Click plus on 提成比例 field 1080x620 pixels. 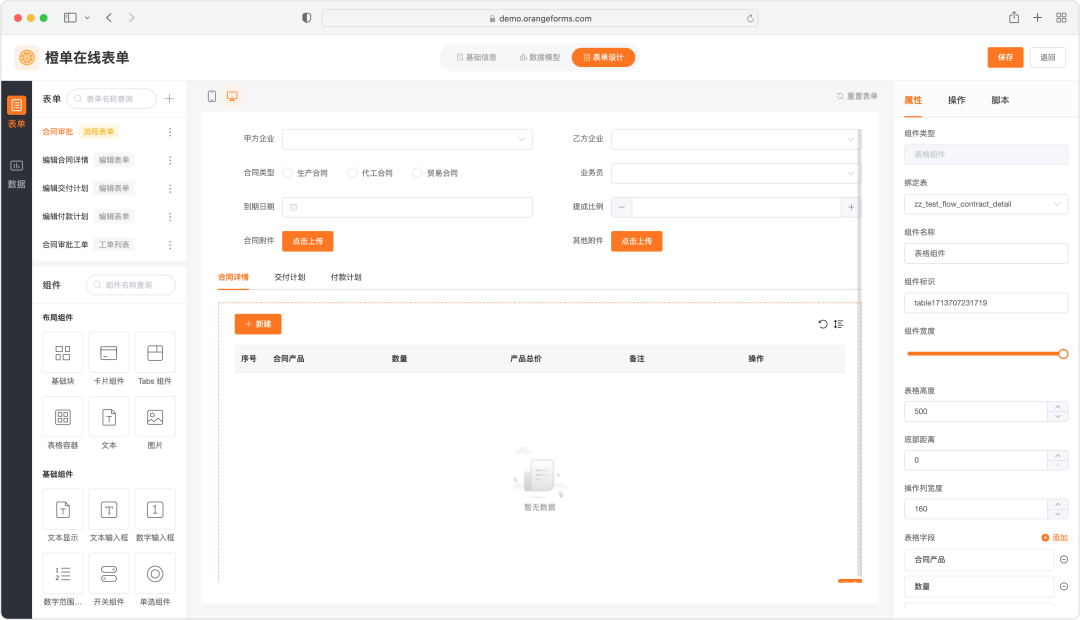851,207
